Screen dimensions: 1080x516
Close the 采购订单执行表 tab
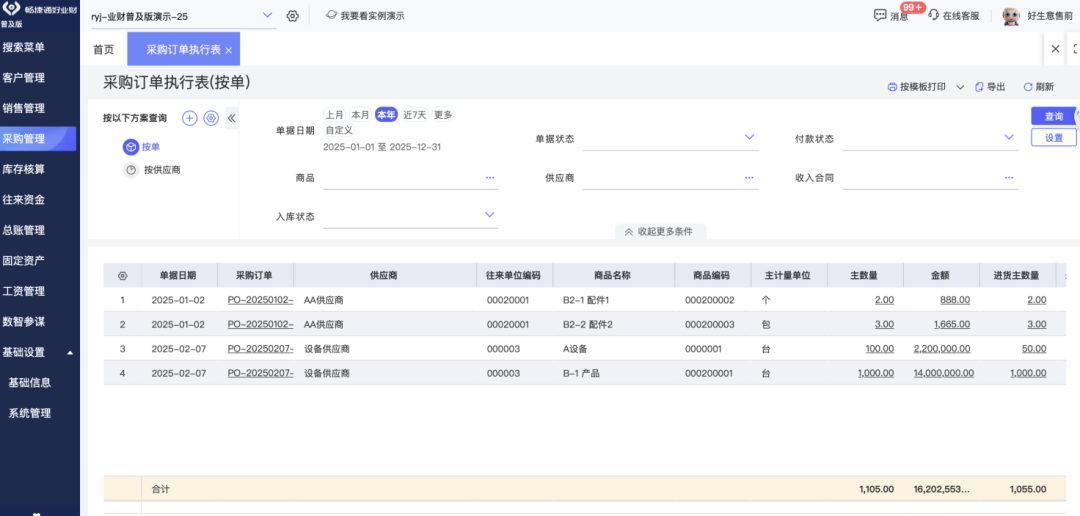click(x=229, y=50)
